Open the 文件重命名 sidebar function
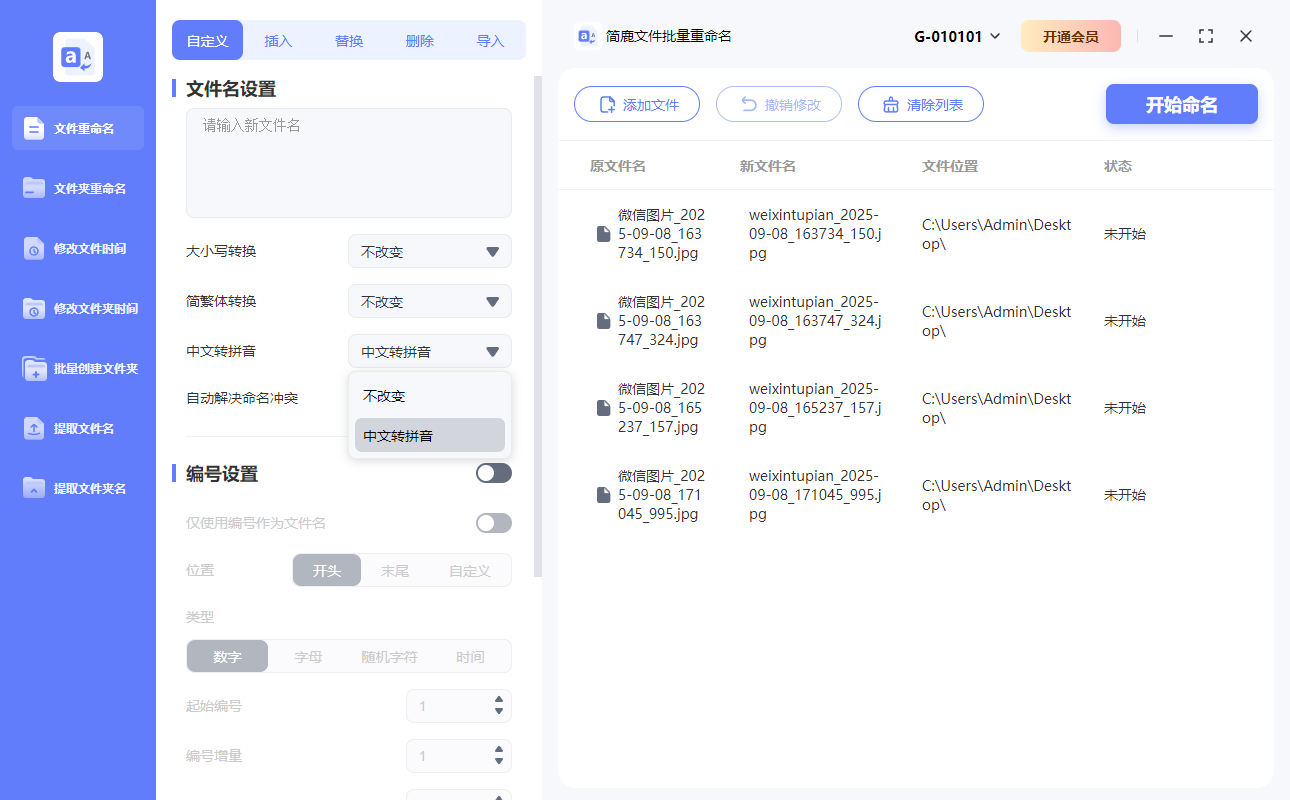Image resolution: width=1290 pixels, height=800 pixels. tap(77, 128)
